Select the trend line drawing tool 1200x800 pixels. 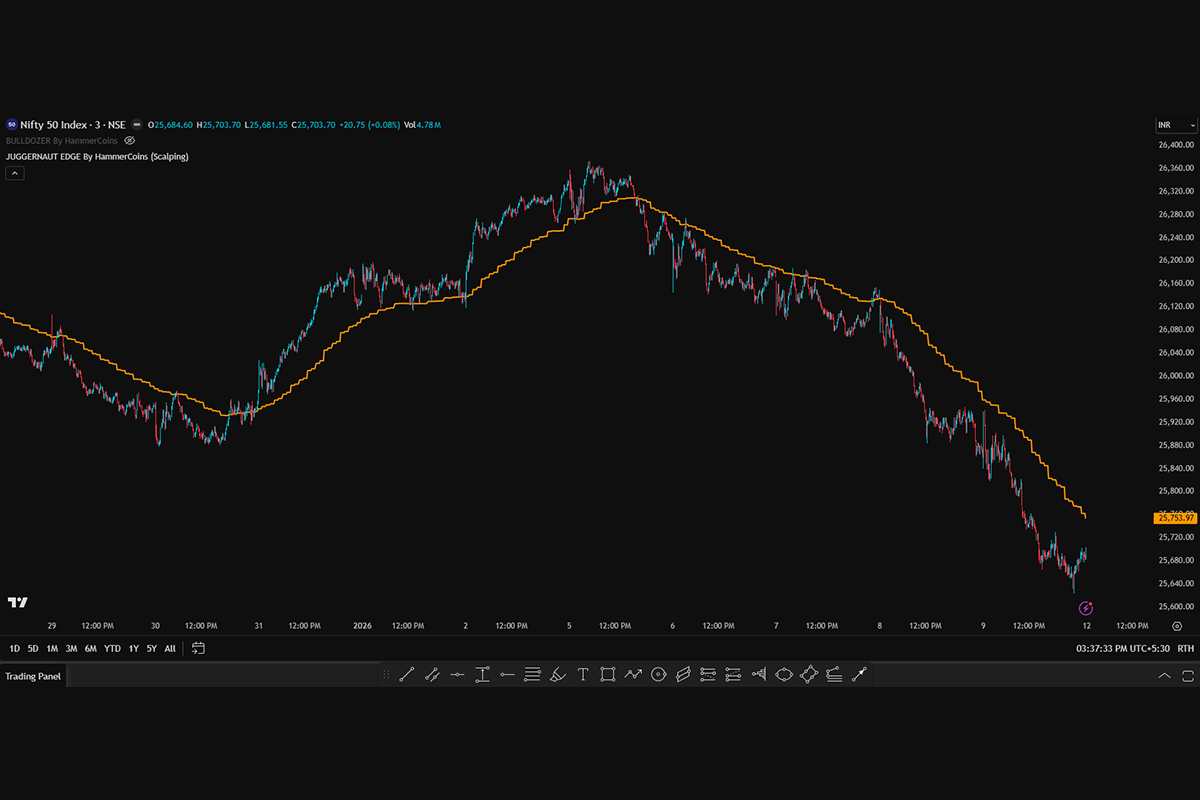[x=407, y=675]
